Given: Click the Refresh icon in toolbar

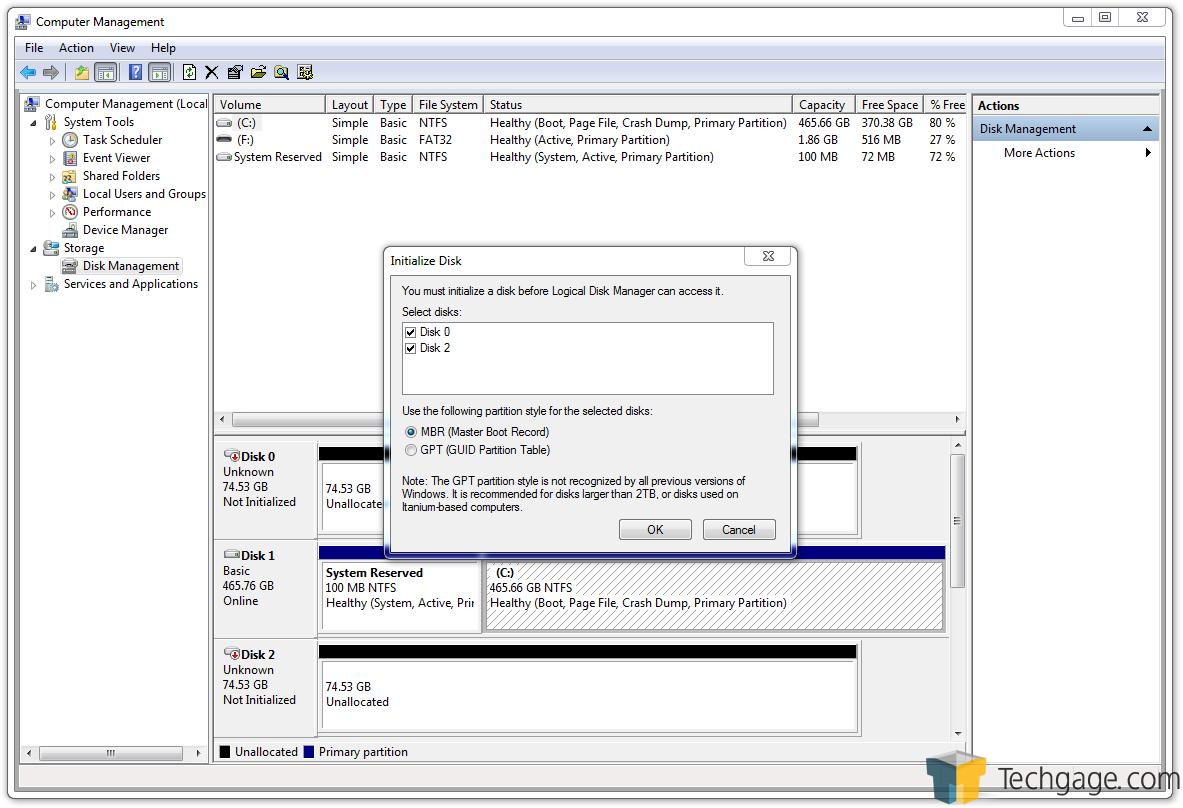Looking at the screenshot, I should click(x=189, y=72).
